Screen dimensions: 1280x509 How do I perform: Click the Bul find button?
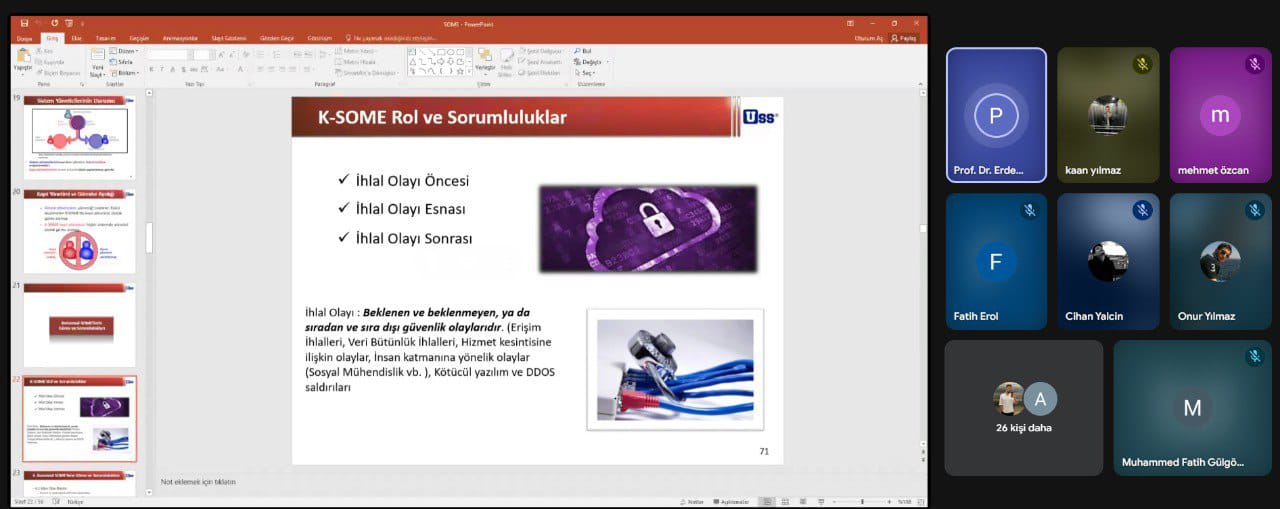pos(585,50)
